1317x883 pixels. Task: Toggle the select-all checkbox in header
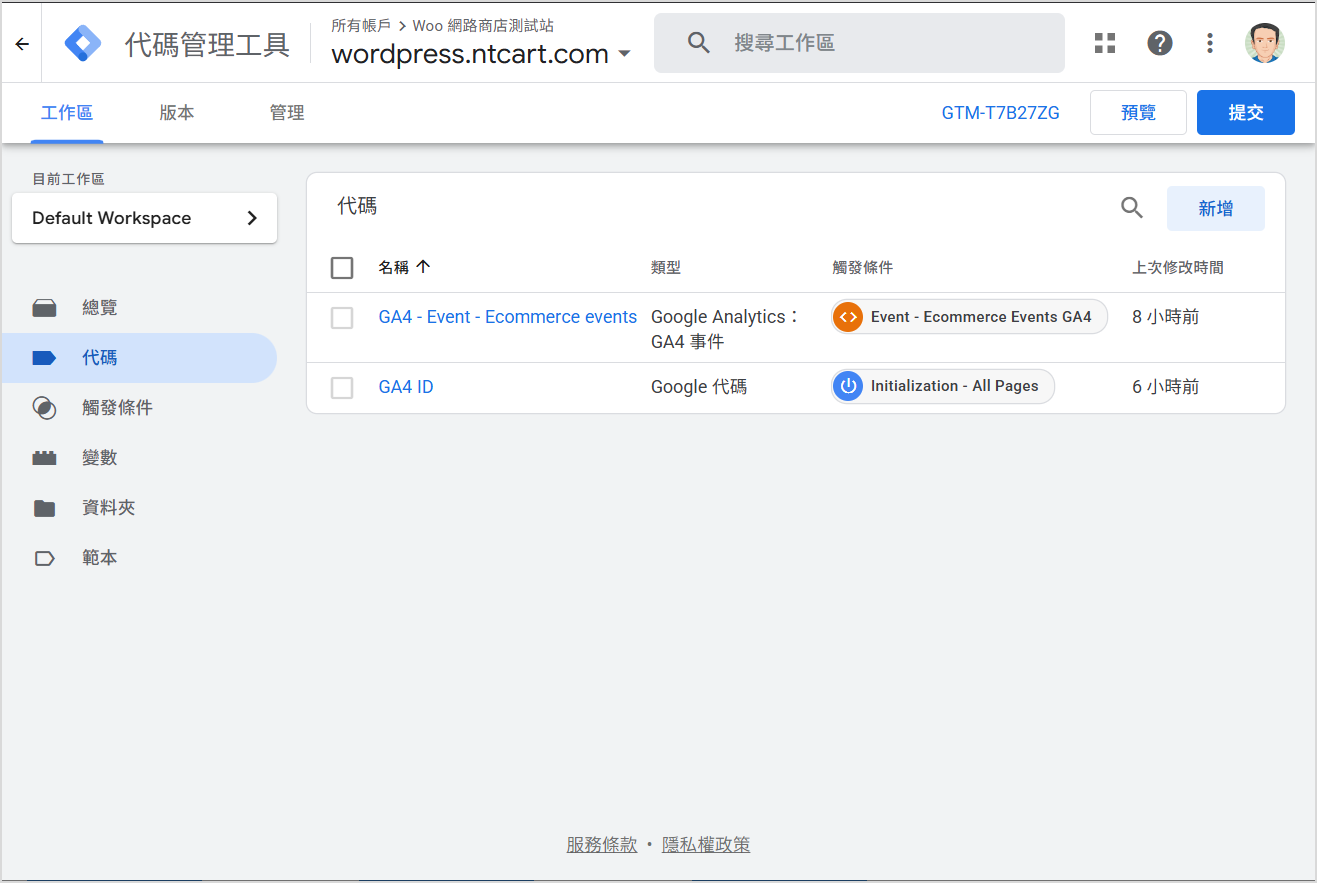[x=342, y=268]
